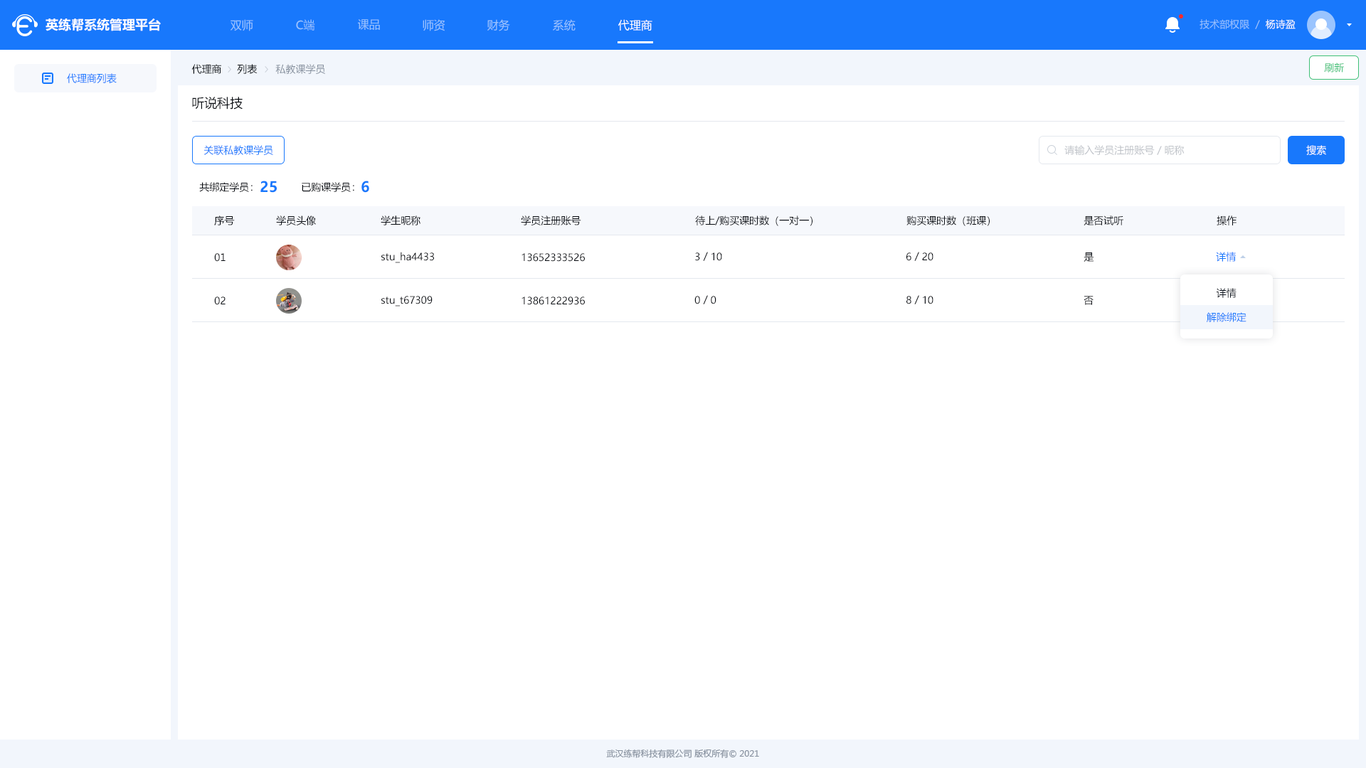The width and height of the screenshot is (1366, 768).
Task: Click the search magnifier icon in the input
Action: click(x=1052, y=150)
